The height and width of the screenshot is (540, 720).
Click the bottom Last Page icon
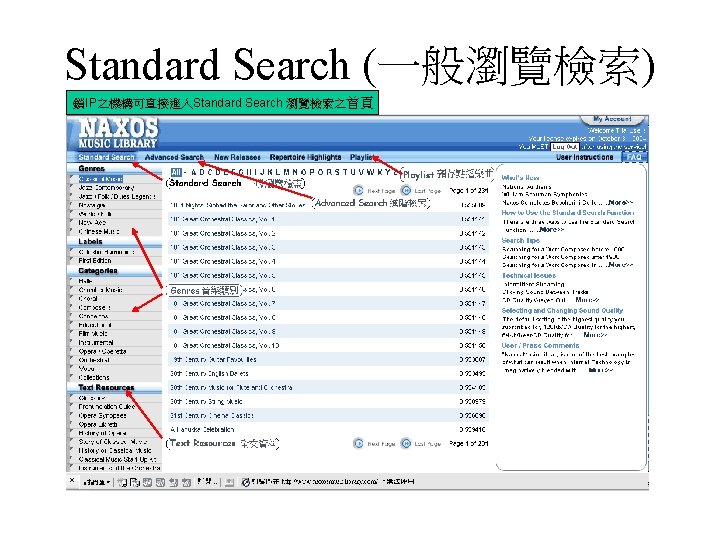pyautogui.click(x=406, y=444)
